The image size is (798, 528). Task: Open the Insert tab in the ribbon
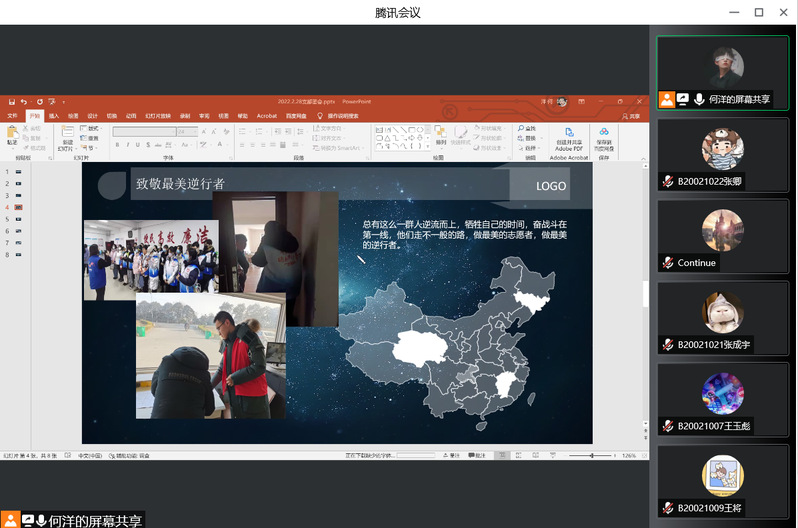coord(54,116)
